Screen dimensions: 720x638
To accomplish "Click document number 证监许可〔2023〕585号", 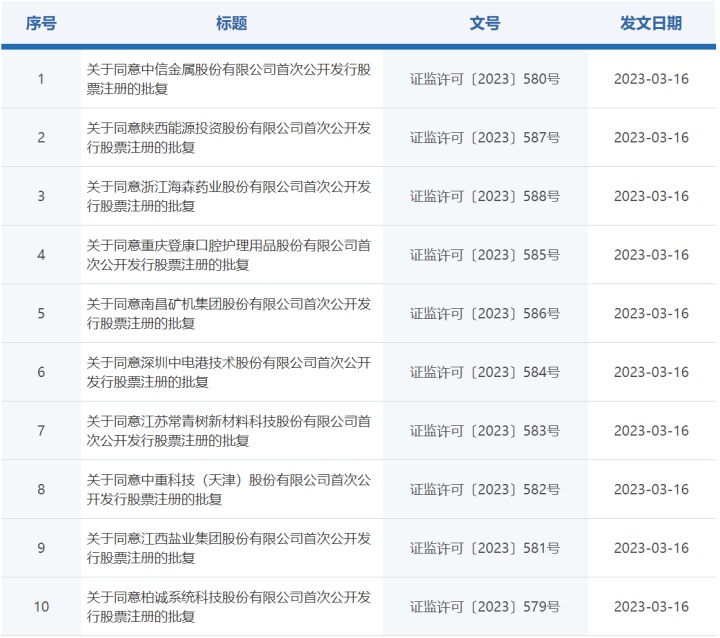I will click(484, 255).
